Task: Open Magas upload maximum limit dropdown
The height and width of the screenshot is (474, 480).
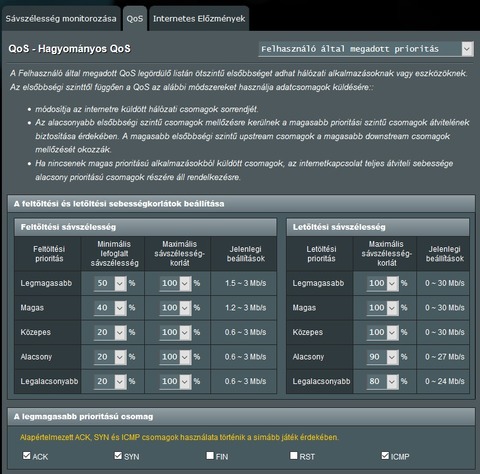Action: point(175,308)
